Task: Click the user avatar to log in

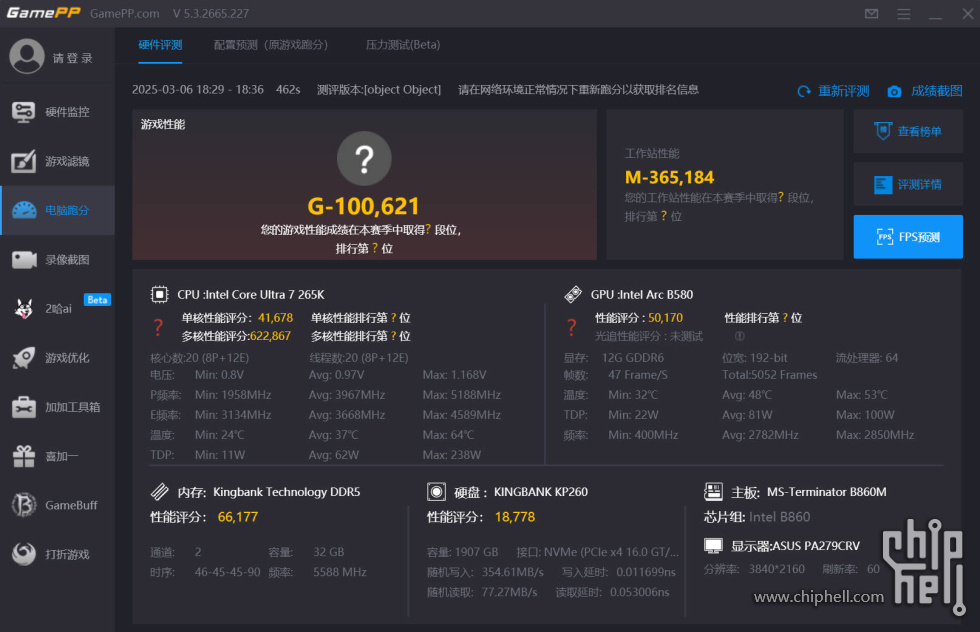Action: click(27, 56)
